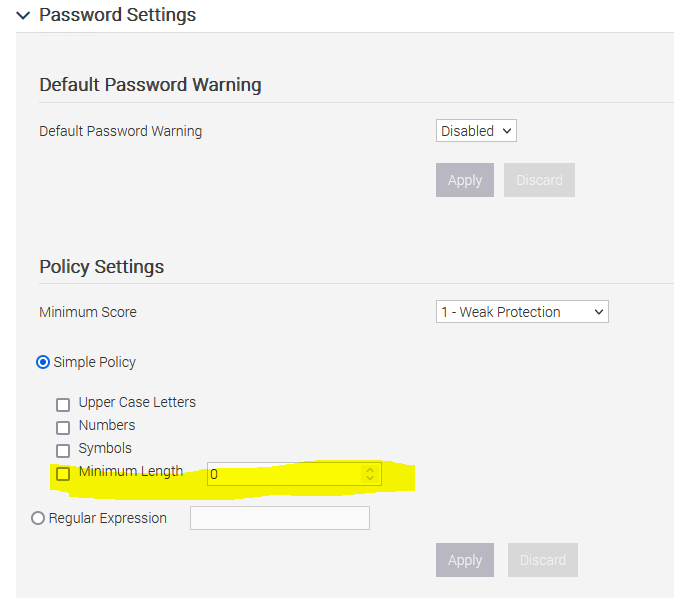Discard the Default Password Warning changes
Image resolution: width=674 pixels, height=598 pixels.
539,180
